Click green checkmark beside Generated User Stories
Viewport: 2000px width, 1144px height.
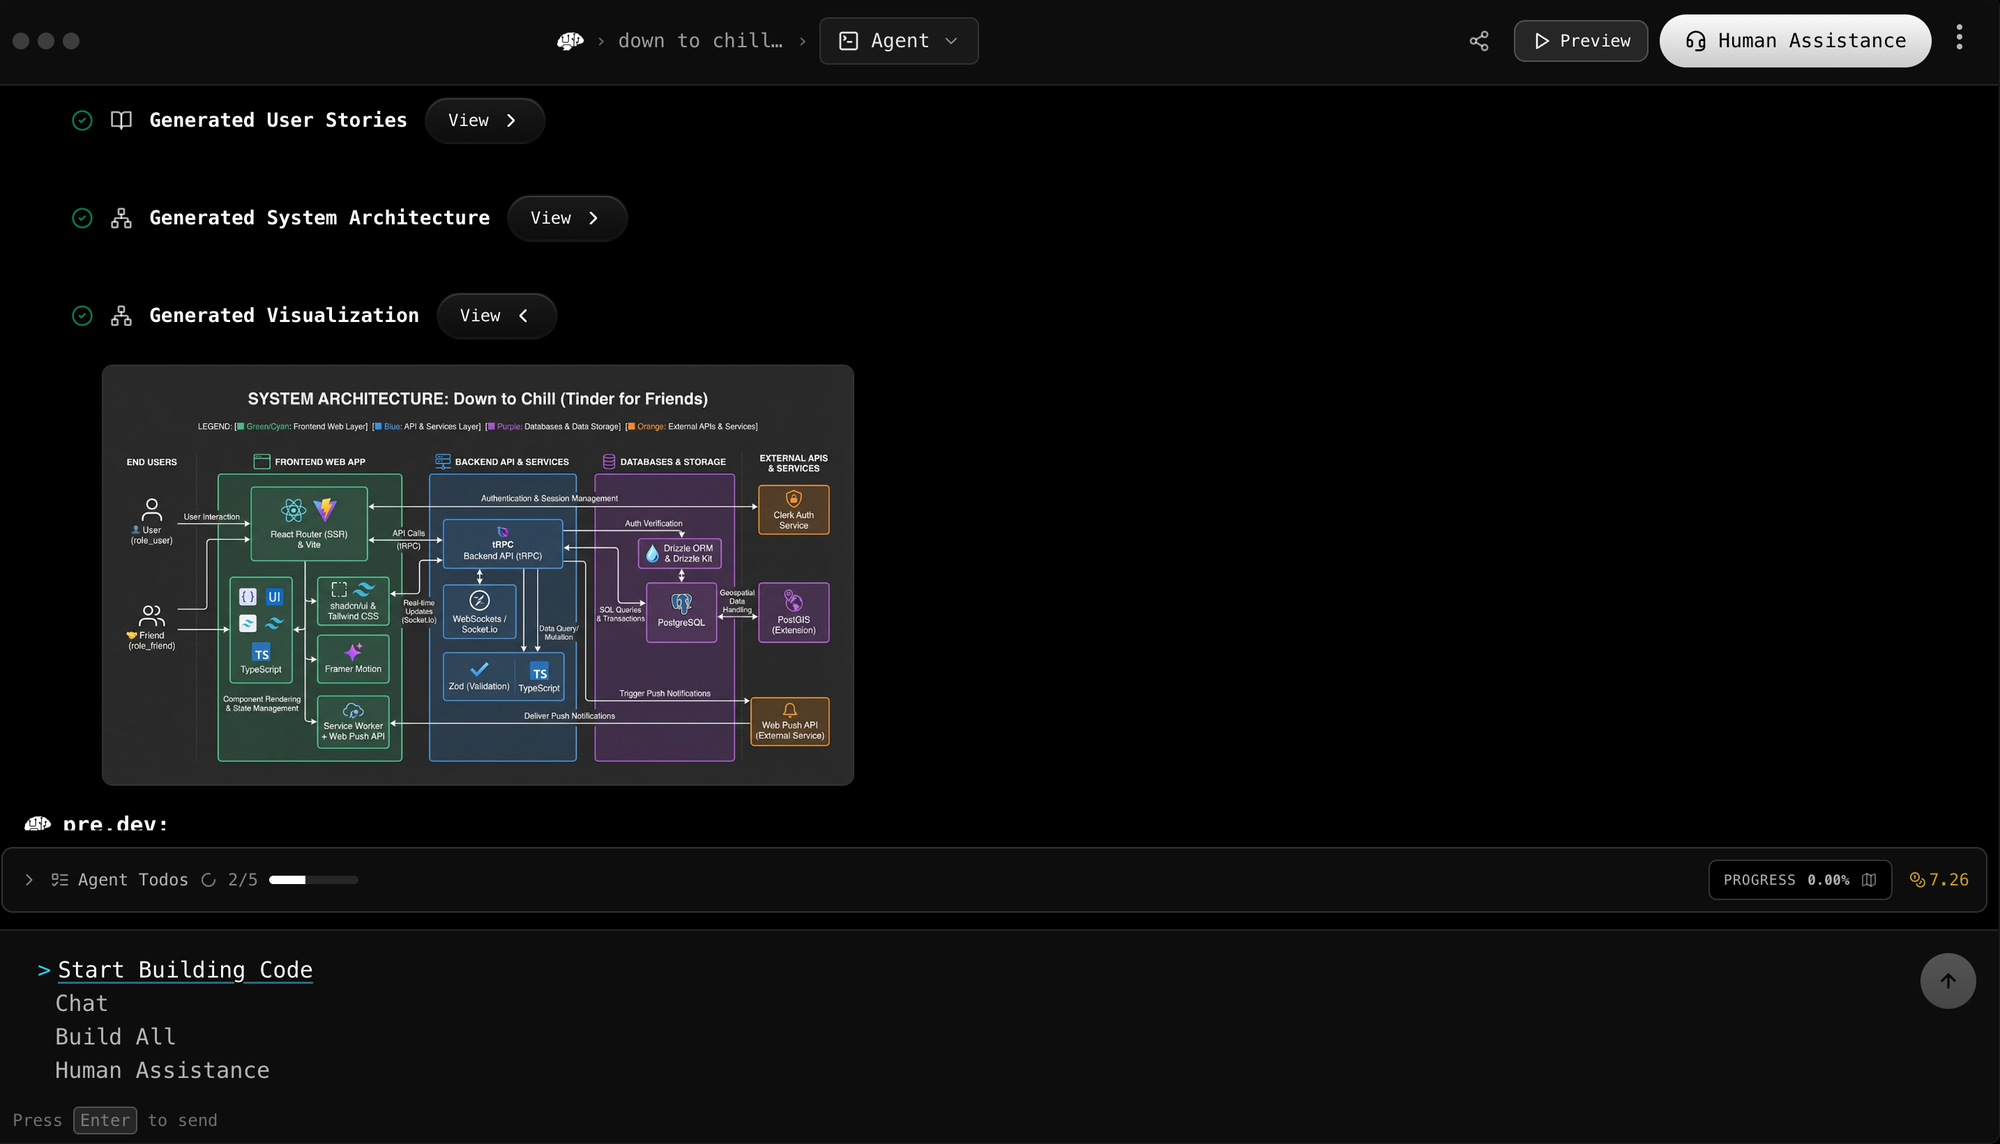[82, 120]
